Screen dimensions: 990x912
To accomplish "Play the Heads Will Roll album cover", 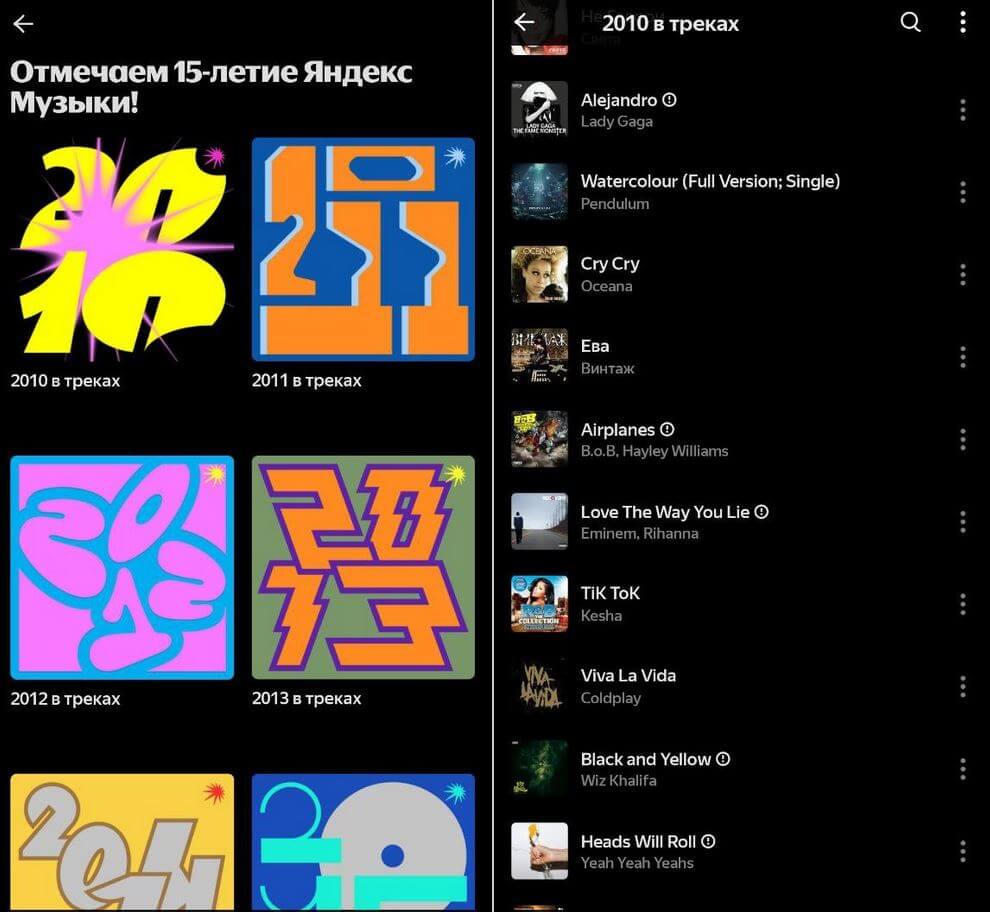I will coord(539,851).
